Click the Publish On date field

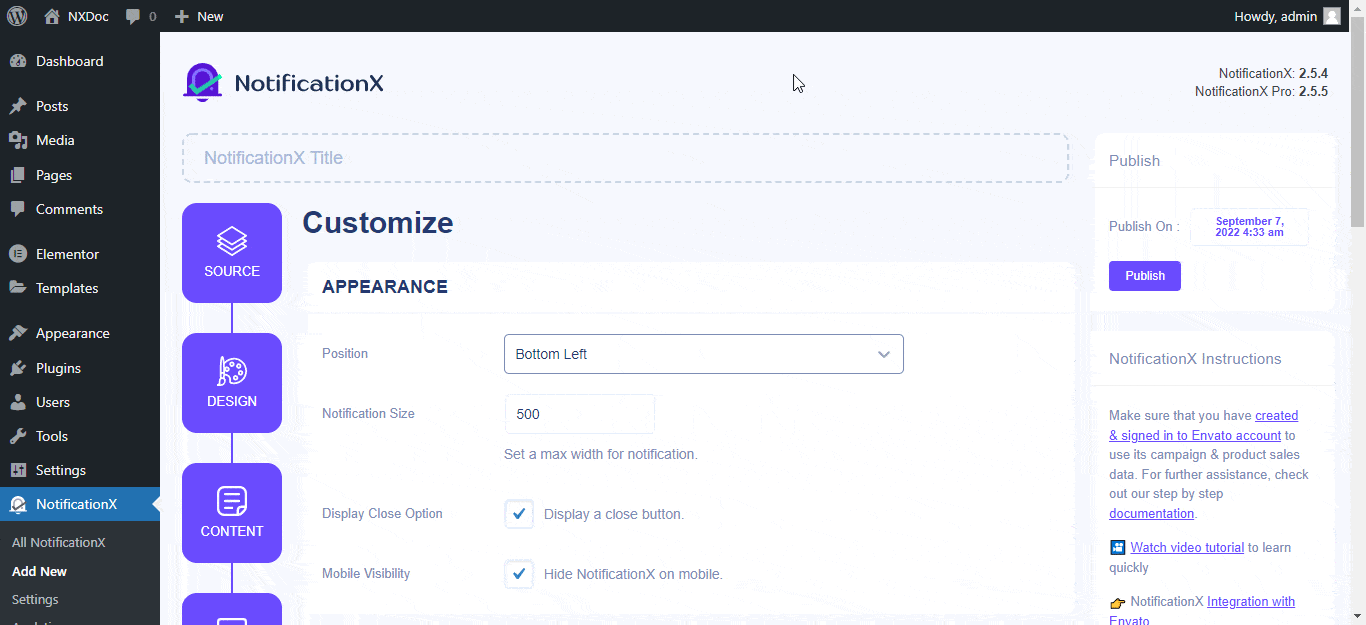coord(1249,227)
